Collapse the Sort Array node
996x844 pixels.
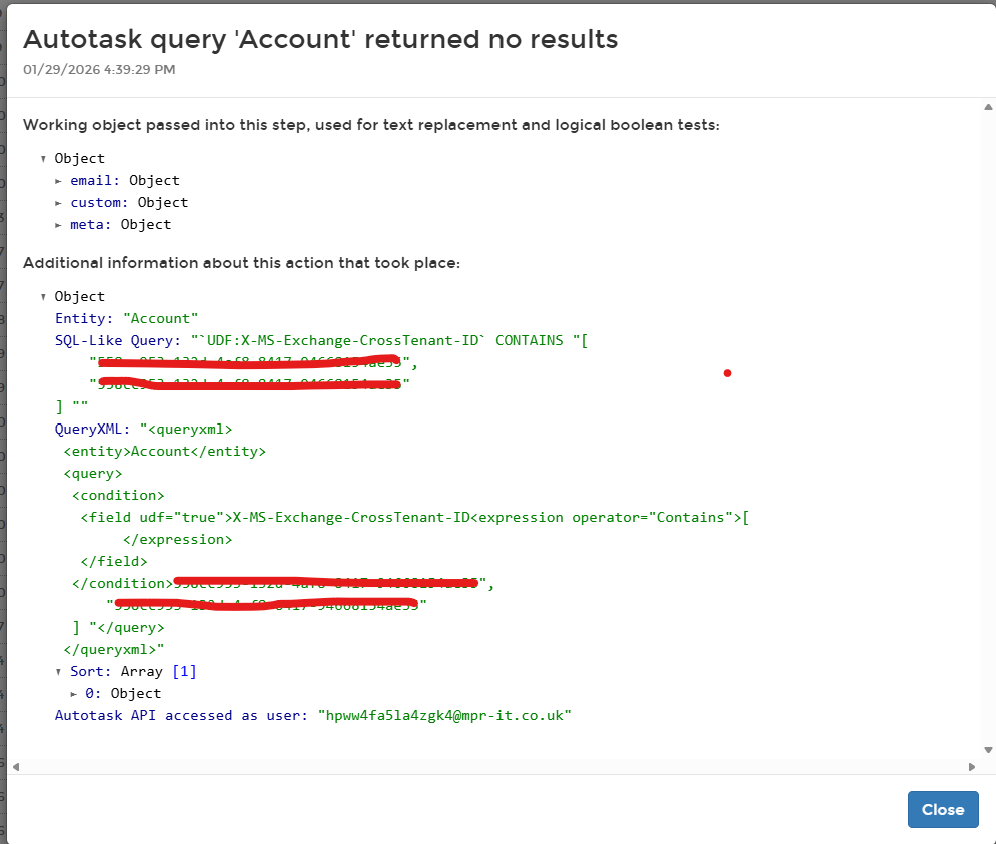(x=59, y=672)
